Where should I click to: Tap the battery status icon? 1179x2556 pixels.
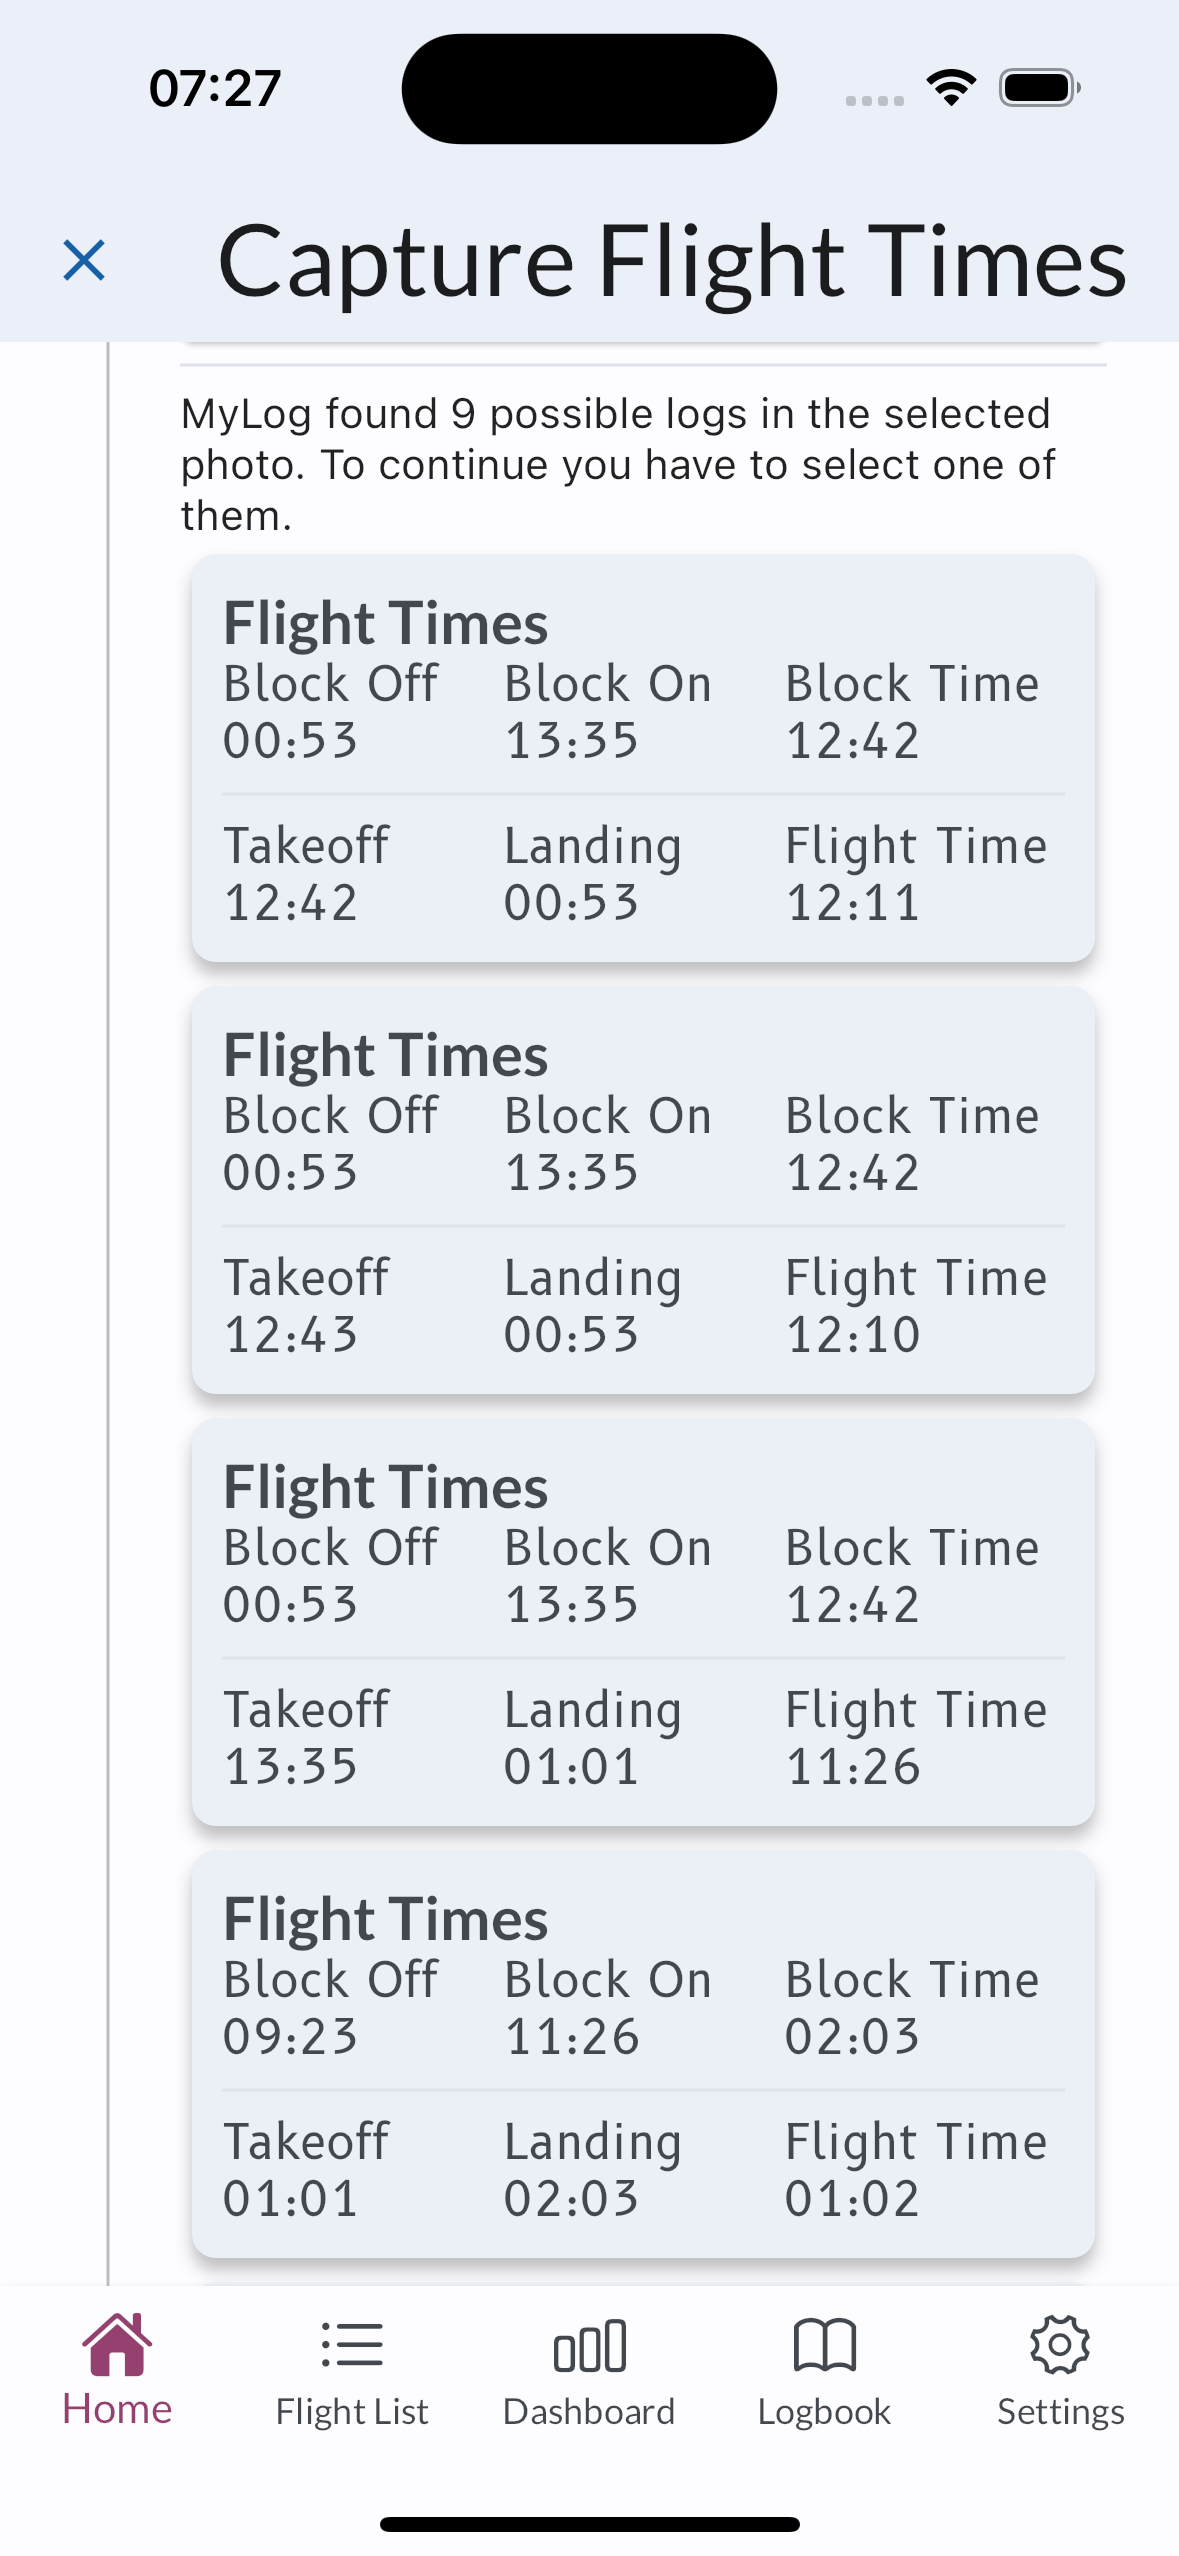click(1039, 88)
